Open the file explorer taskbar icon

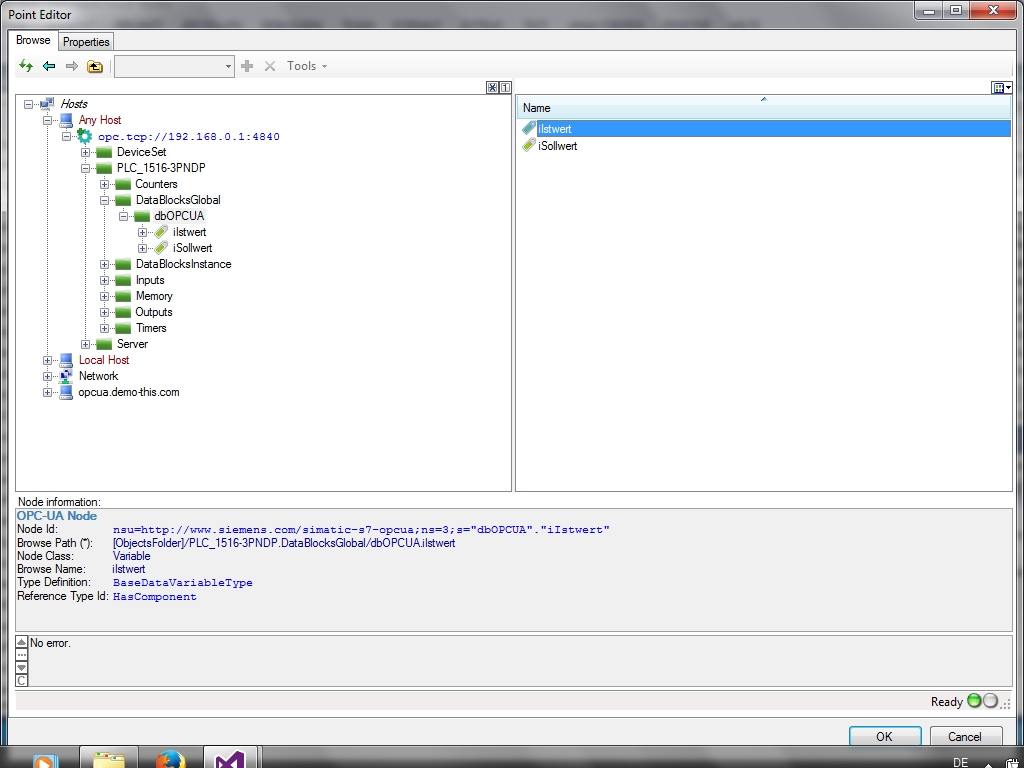tap(109, 760)
